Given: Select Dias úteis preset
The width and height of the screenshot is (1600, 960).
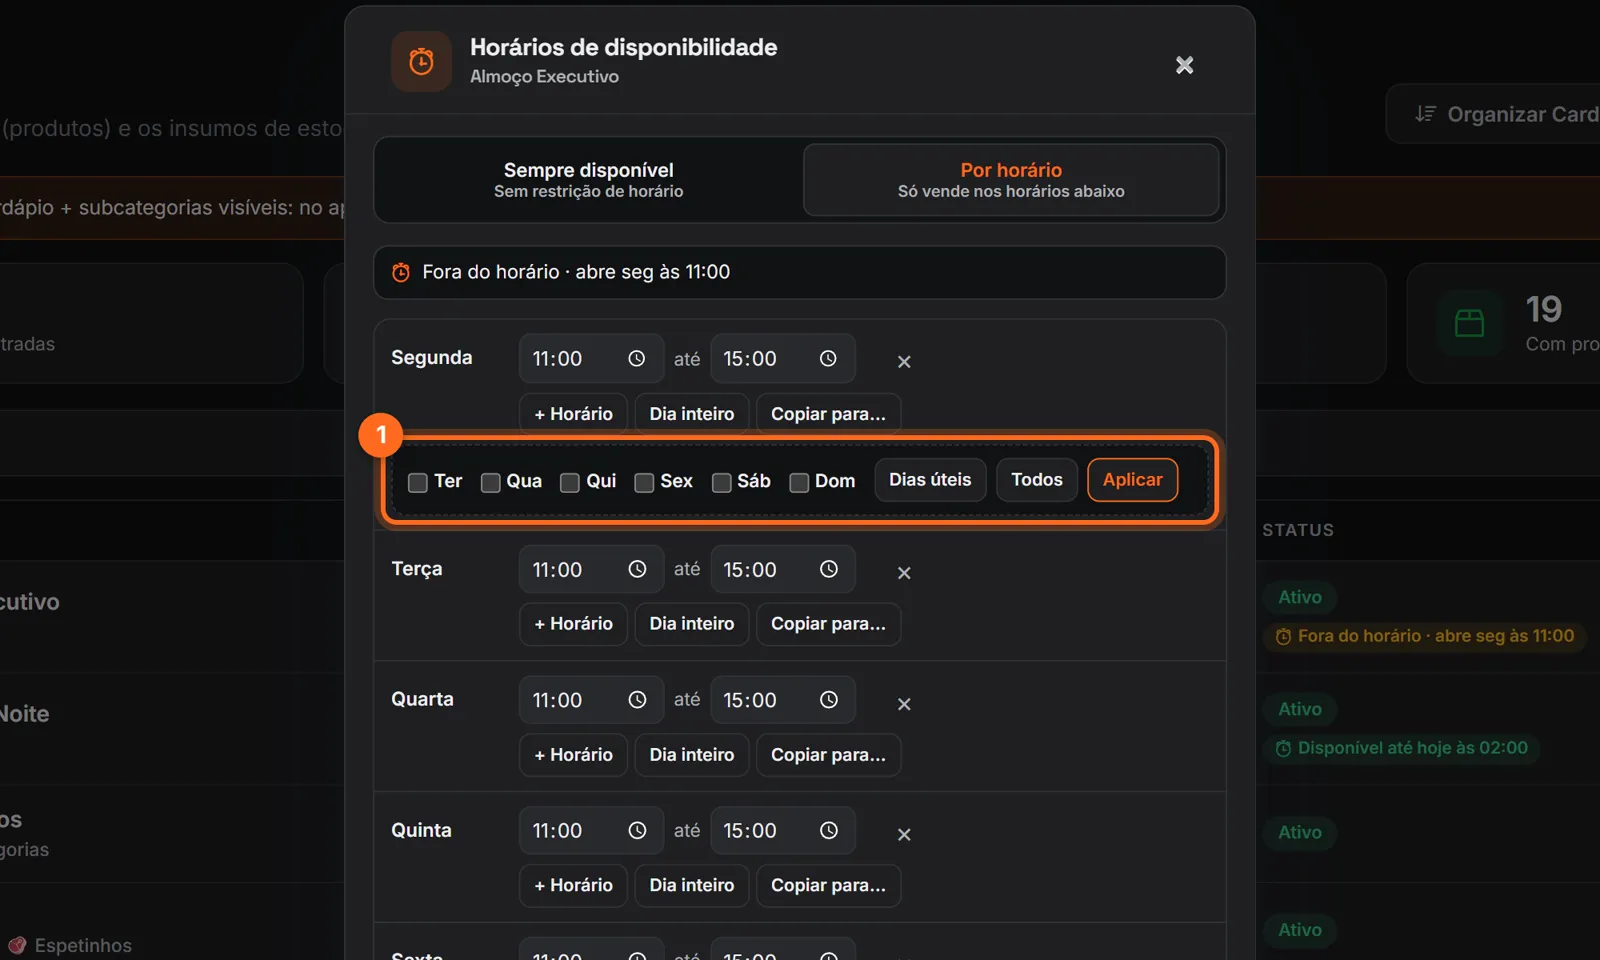Looking at the screenshot, I should point(930,480).
